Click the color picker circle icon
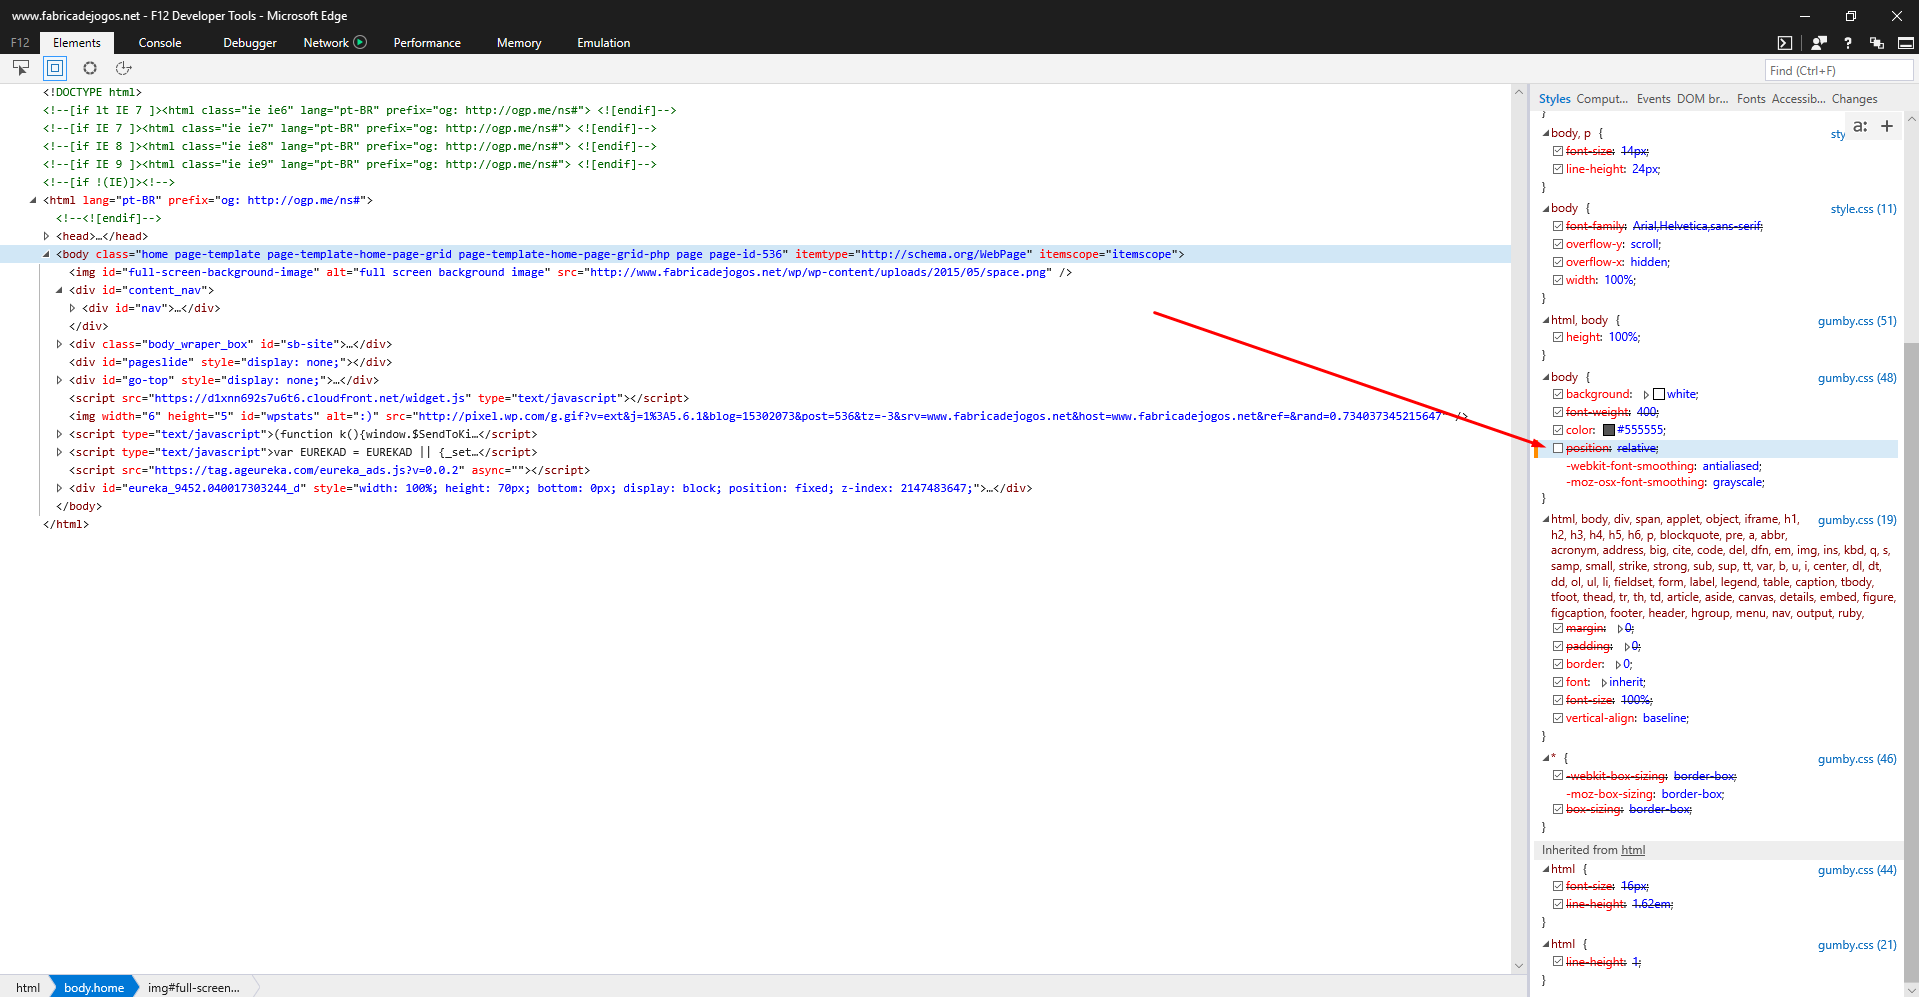Screen dimensions: 1919x997 pos(90,68)
